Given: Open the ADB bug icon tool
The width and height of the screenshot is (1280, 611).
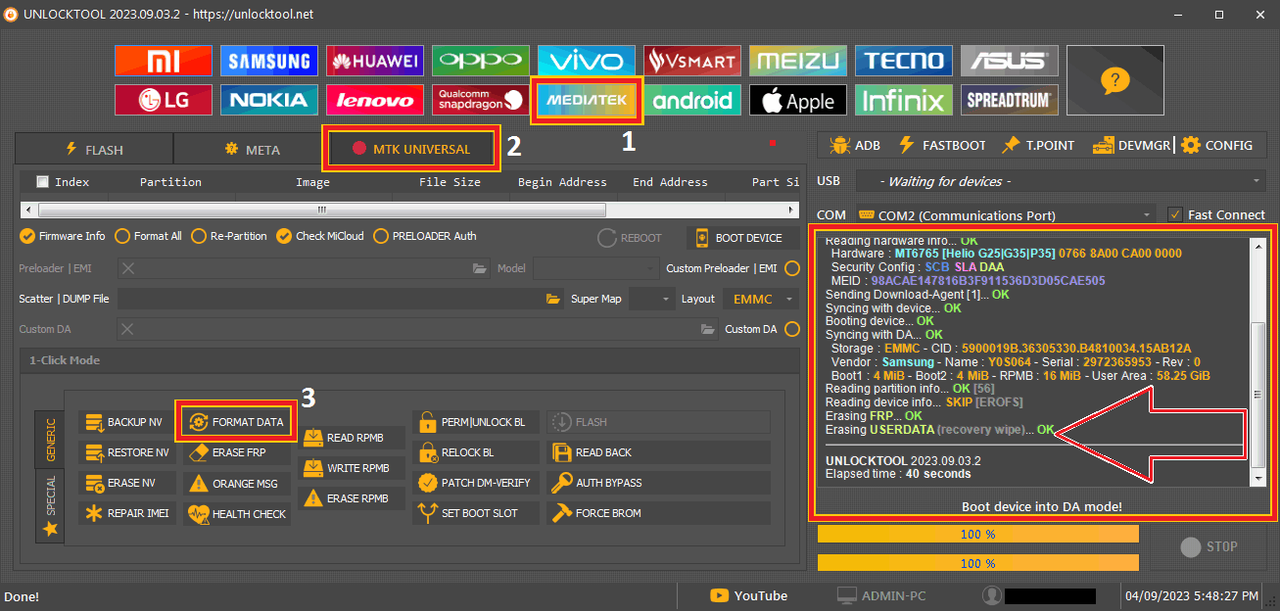Looking at the screenshot, I should [855, 145].
